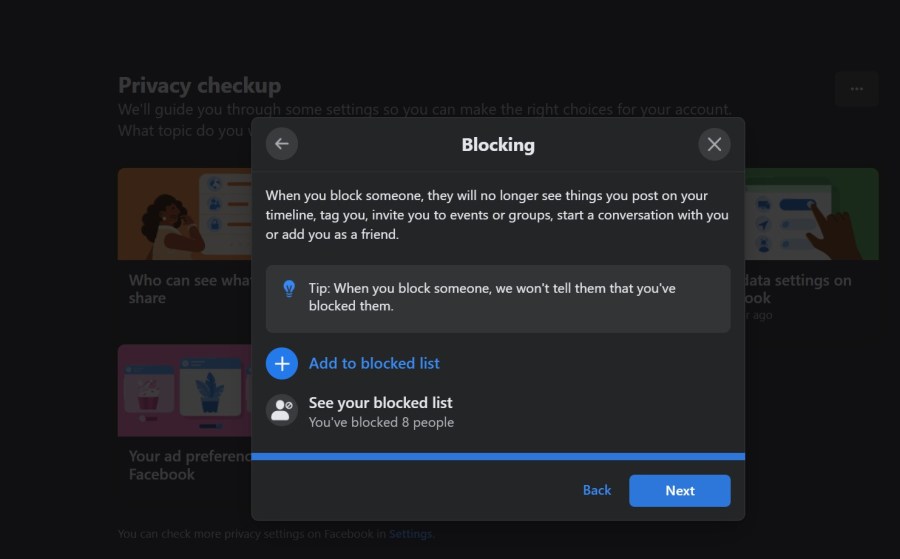Click the ad preferences card illustration
This screenshot has width=900, height=559.
pyautogui.click(x=184, y=390)
